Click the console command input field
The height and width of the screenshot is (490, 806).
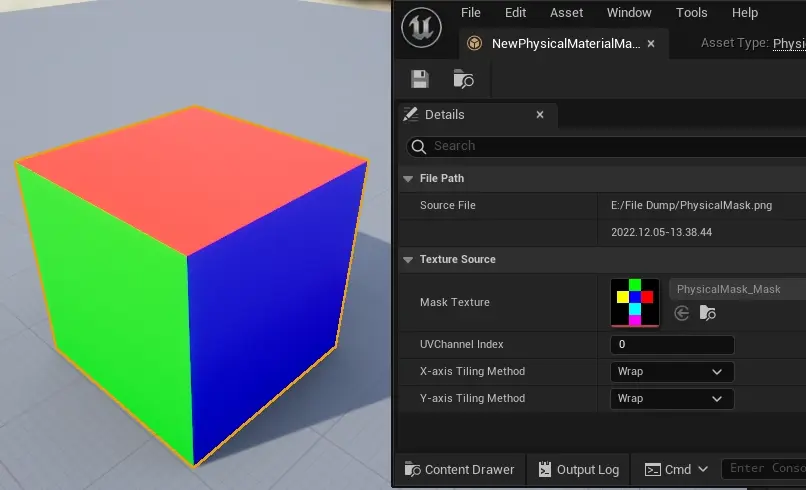click(x=764, y=468)
